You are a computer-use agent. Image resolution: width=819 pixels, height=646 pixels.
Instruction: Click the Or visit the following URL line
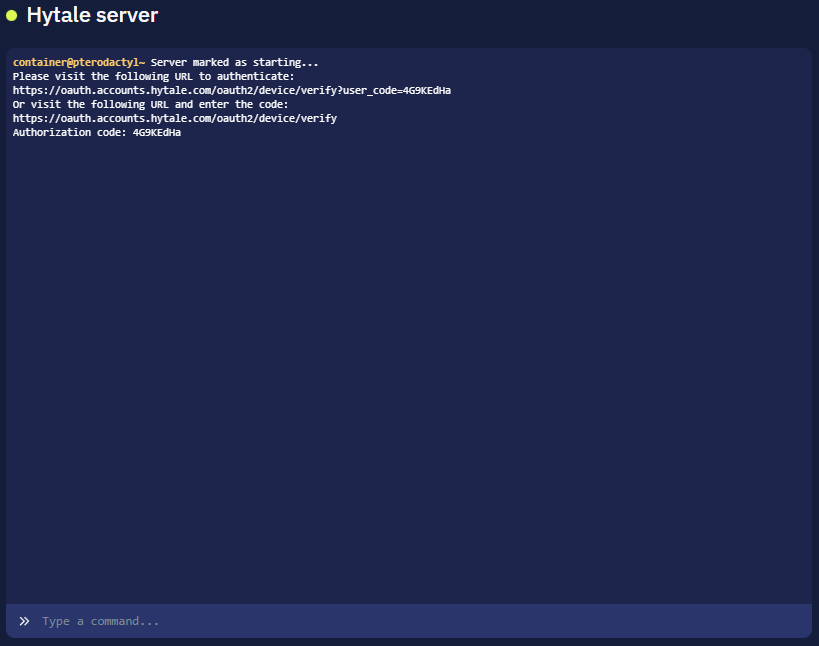(x=150, y=104)
